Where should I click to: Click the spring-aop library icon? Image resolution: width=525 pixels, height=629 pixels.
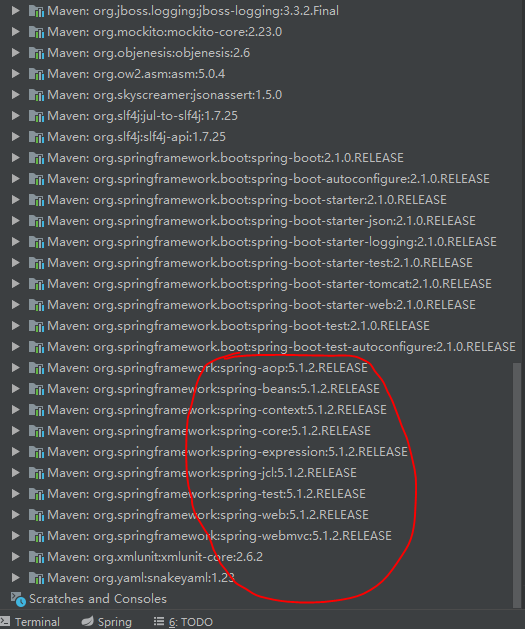[36, 368]
